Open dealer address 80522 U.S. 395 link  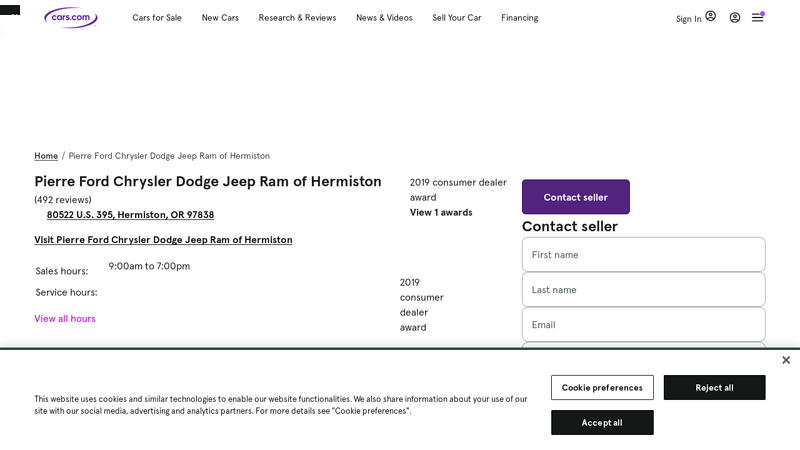click(x=130, y=215)
